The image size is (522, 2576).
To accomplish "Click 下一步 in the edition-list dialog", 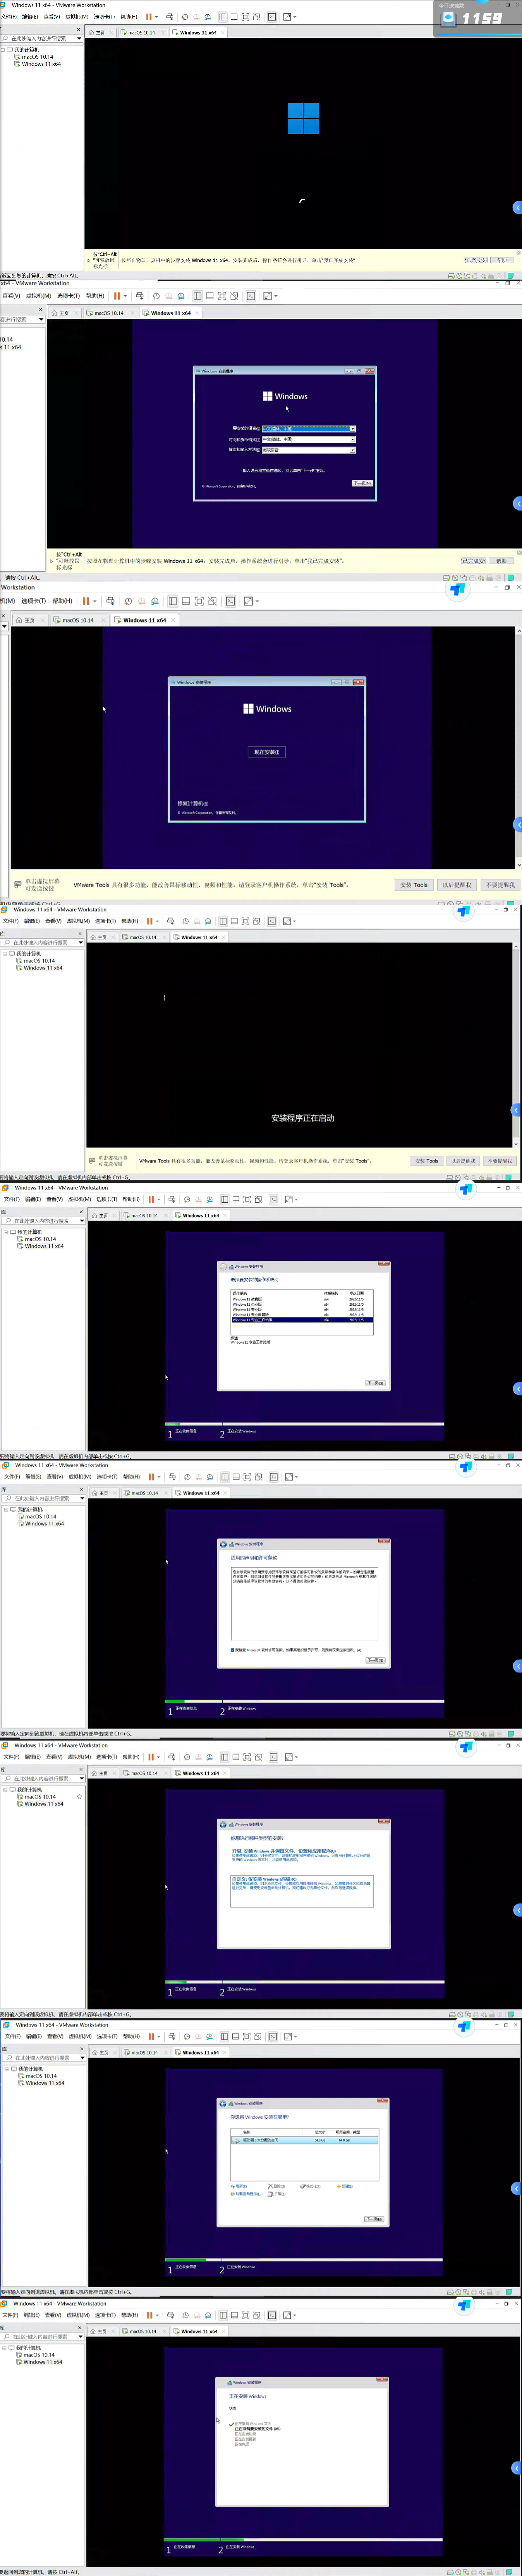I will coord(375,1383).
